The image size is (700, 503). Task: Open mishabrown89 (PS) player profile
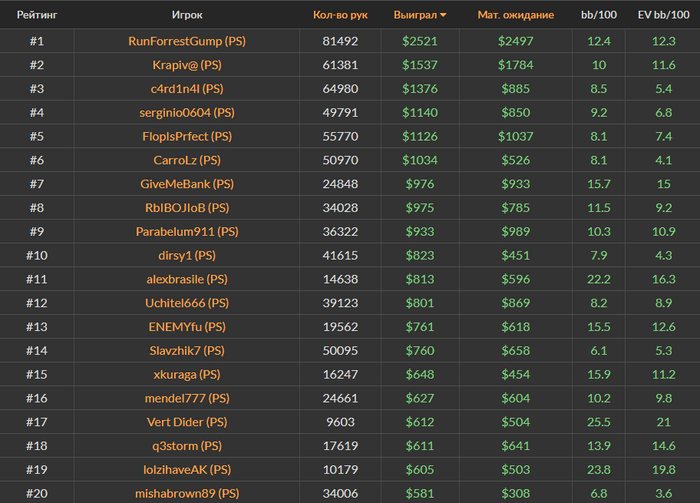[x=187, y=494]
